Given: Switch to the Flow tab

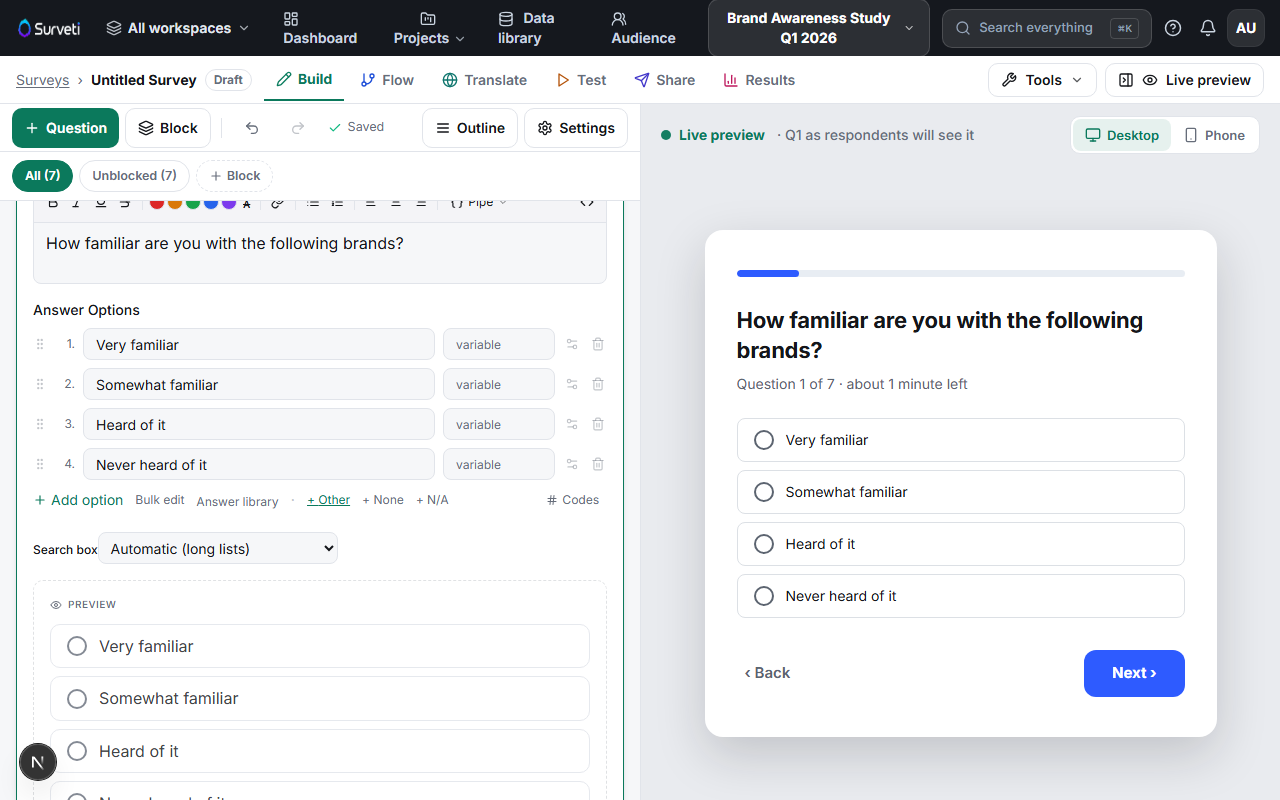Looking at the screenshot, I should click(387, 80).
